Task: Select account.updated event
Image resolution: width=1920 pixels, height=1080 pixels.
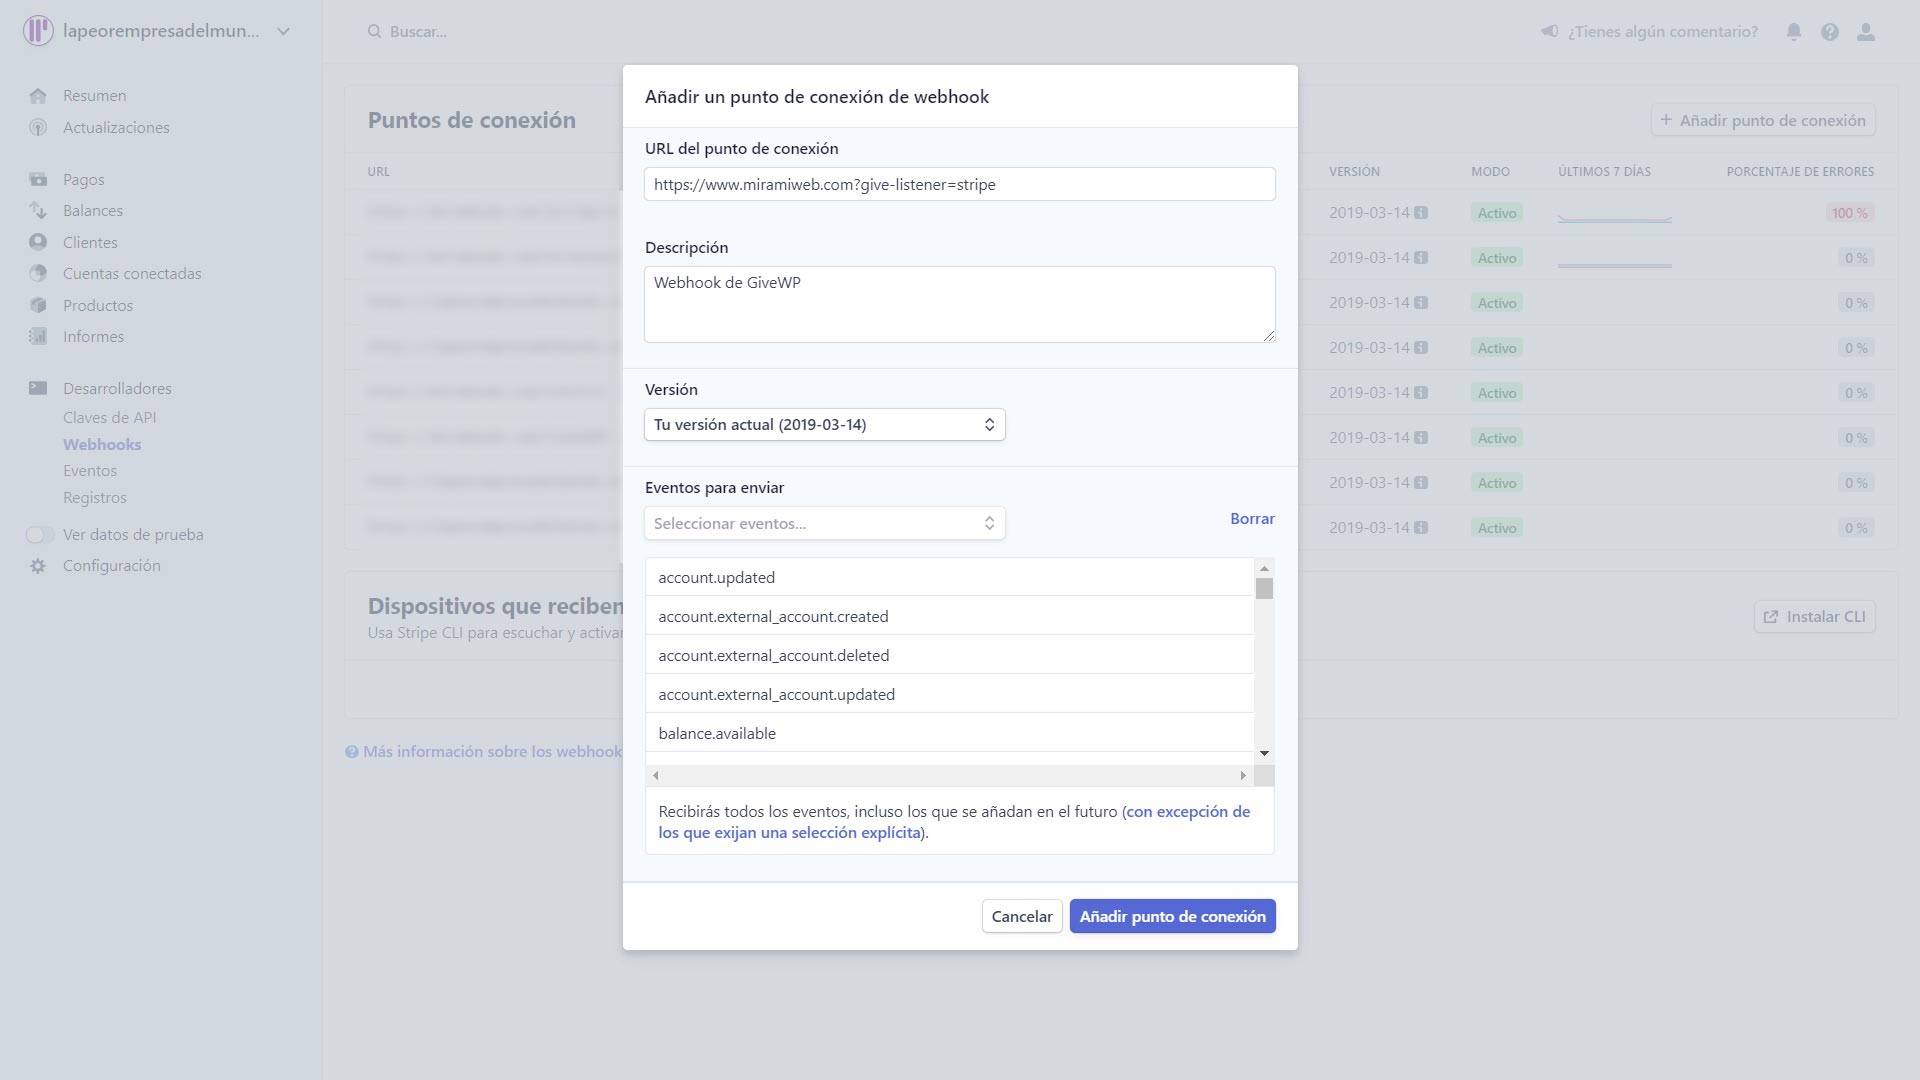Action: pyautogui.click(x=949, y=578)
